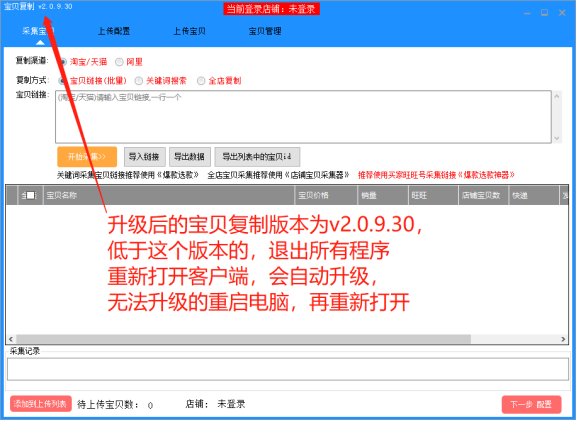Switch to the 上传宝贝 tab
Viewport: 576px width, 421px height.
click(190, 31)
